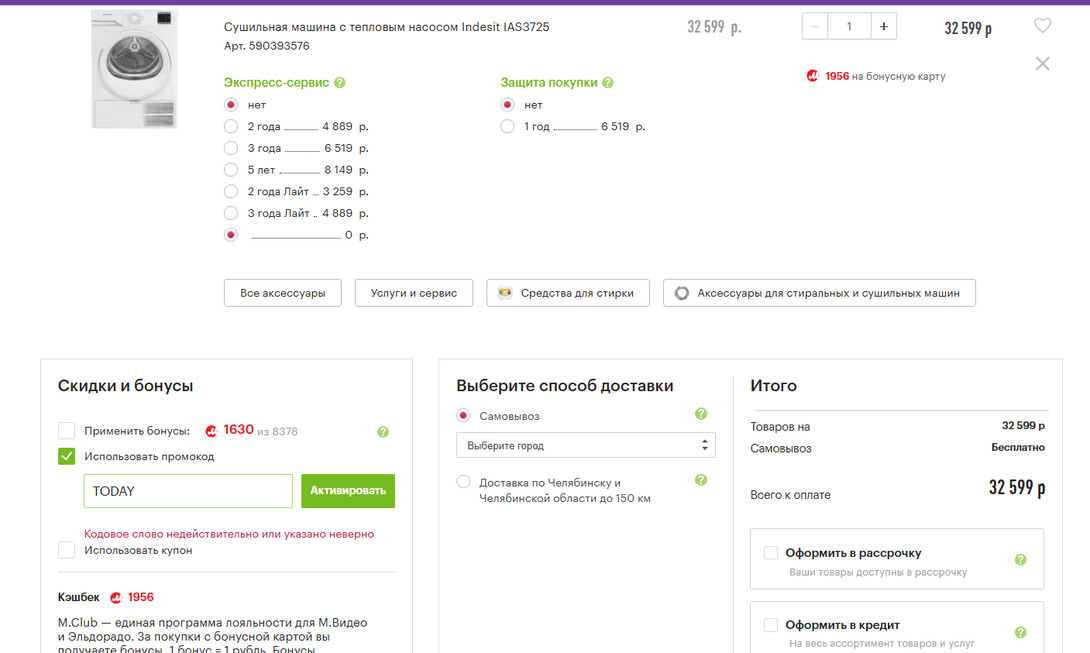Select 2 года Экспресс-сервис option
This screenshot has width=1090, height=653.
(x=231, y=127)
